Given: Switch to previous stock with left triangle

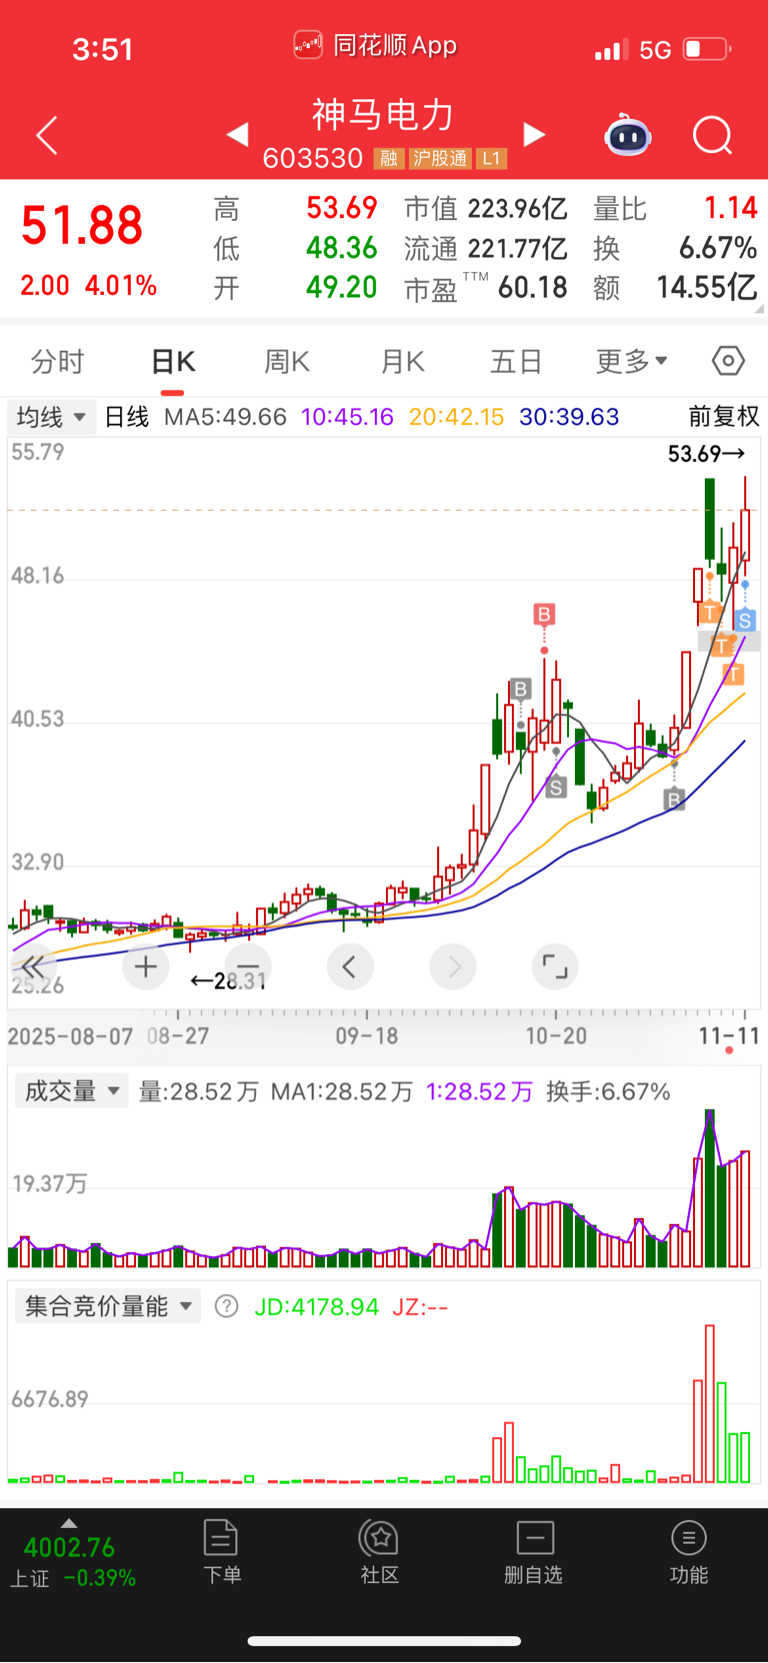Looking at the screenshot, I should (237, 134).
